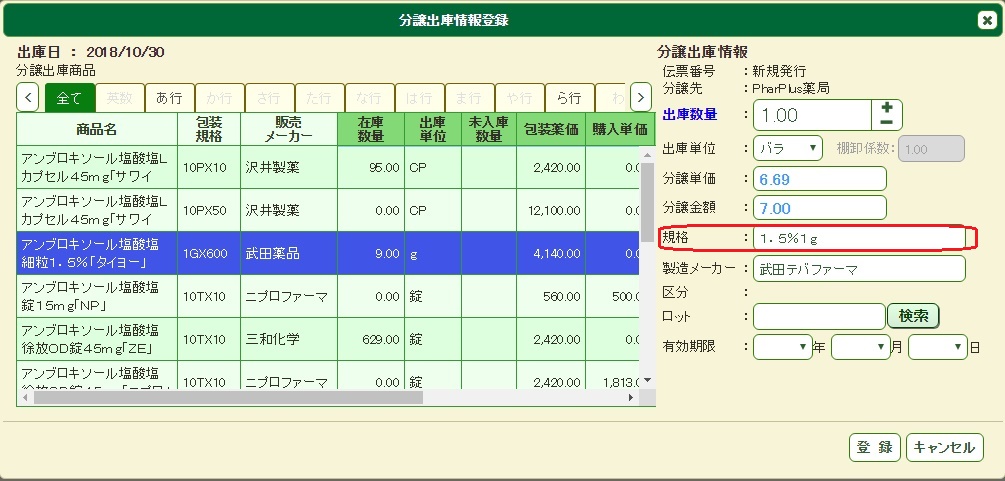Click the horizontal scrollbar right arrow

(632, 398)
